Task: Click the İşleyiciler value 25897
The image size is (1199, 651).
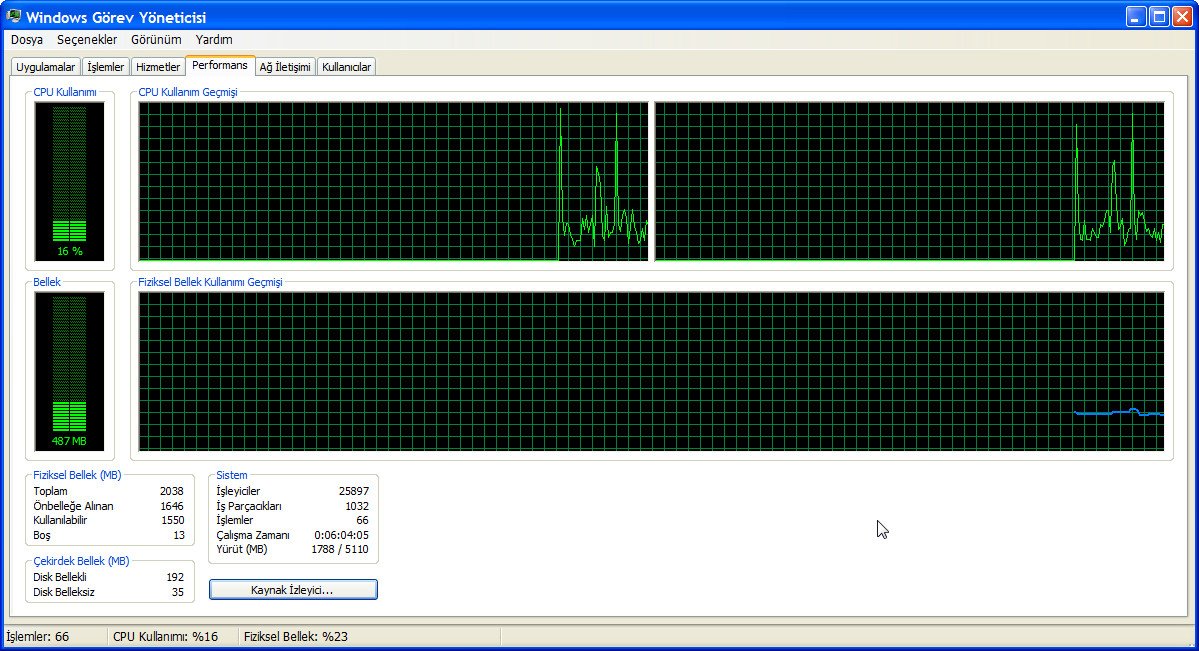Action: pyautogui.click(x=354, y=491)
